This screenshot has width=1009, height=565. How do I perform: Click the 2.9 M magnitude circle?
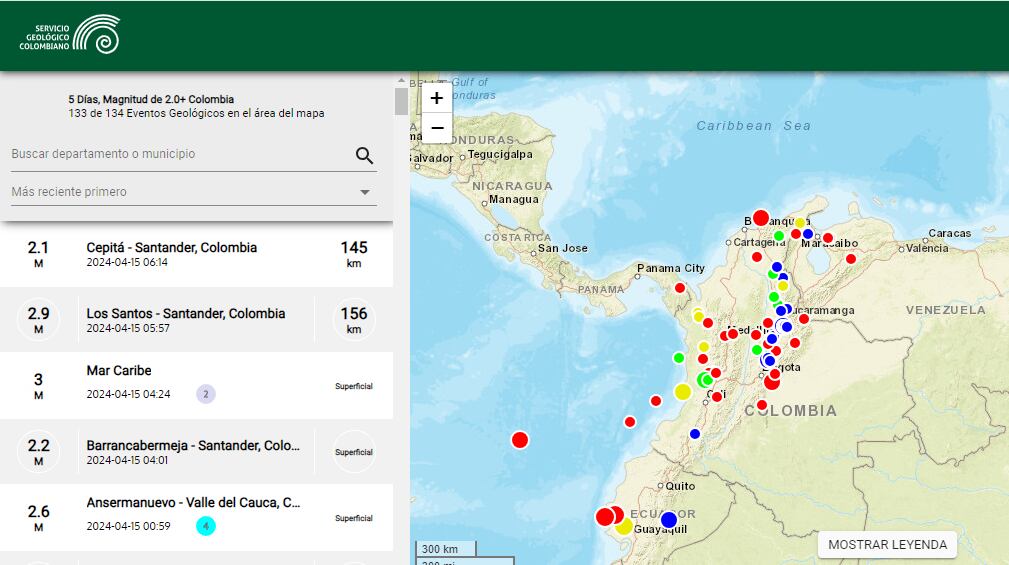38,320
